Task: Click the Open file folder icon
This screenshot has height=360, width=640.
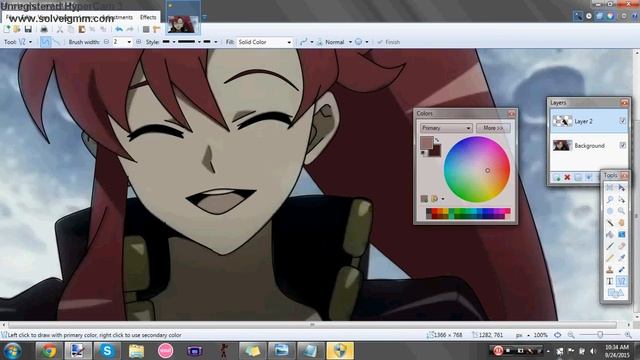Action: (x=17, y=29)
